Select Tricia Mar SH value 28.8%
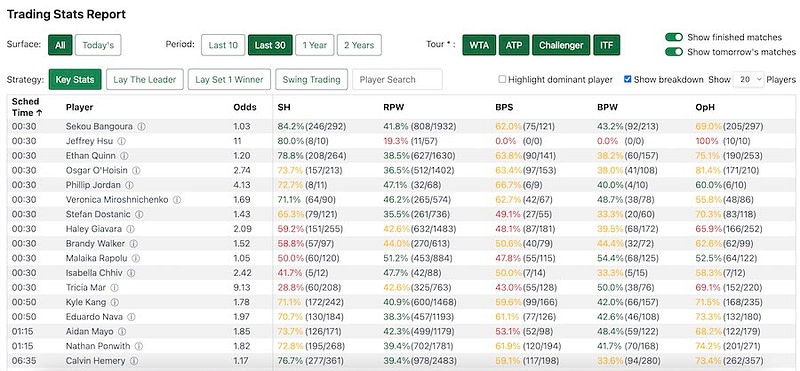Screen dimensions: 800x371 [290, 288]
